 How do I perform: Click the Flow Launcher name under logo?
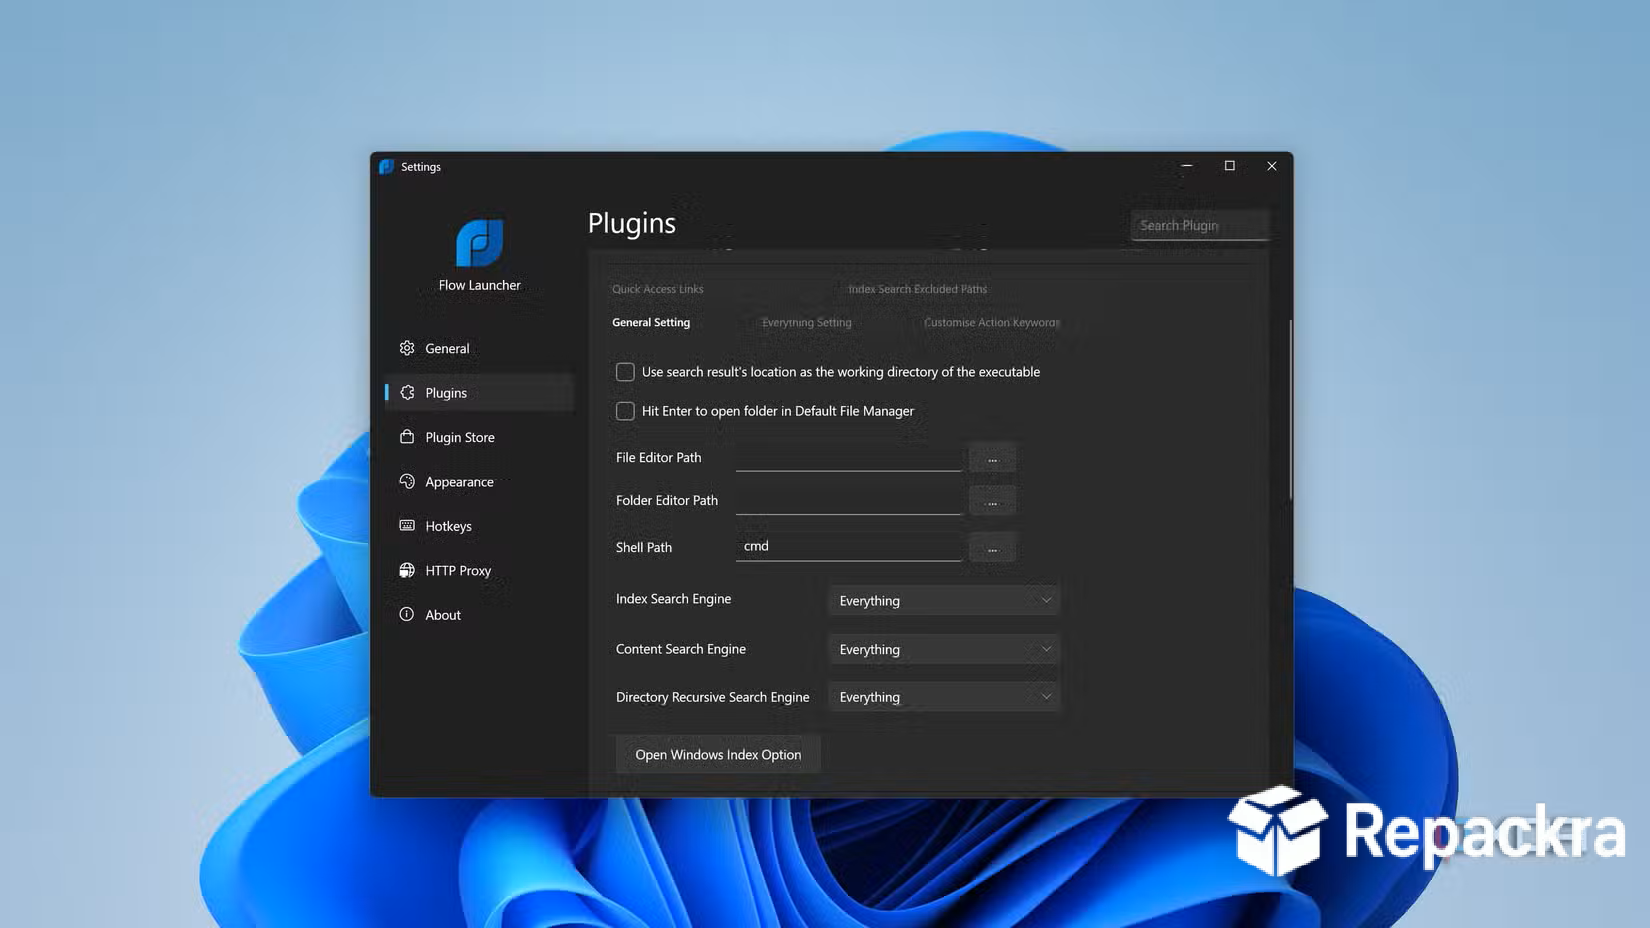pyautogui.click(x=480, y=285)
